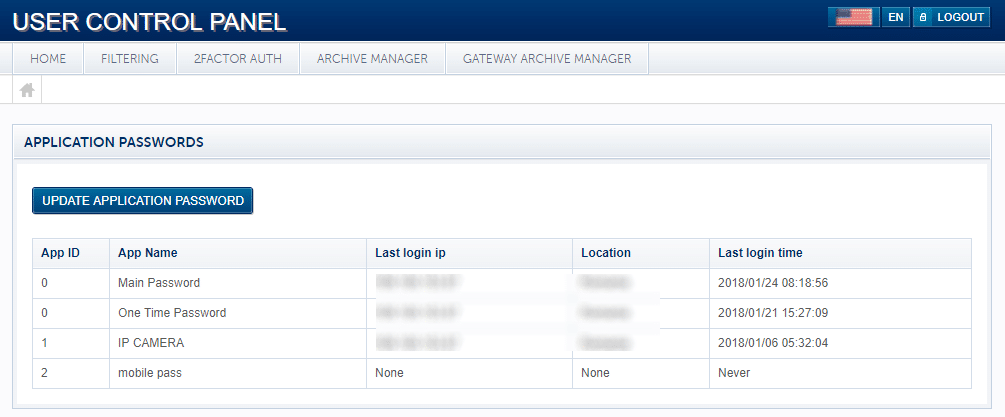Open Gateway Archive Manager tab
Viewport: 1005px width, 417px height.
click(x=547, y=59)
